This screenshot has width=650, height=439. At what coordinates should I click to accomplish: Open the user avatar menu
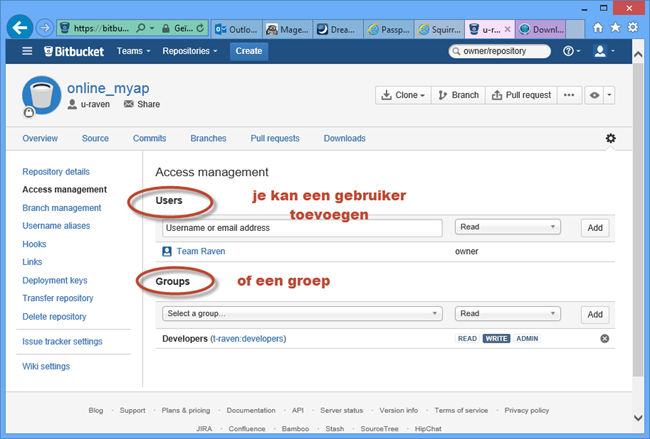[604, 51]
